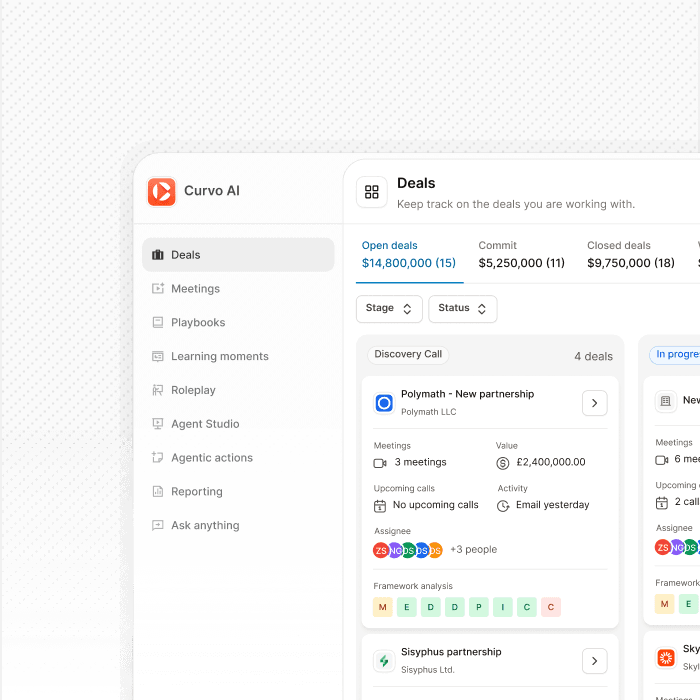The image size is (700, 700).
Task: Click the Polymath company logo icon
Action: point(384,403)
